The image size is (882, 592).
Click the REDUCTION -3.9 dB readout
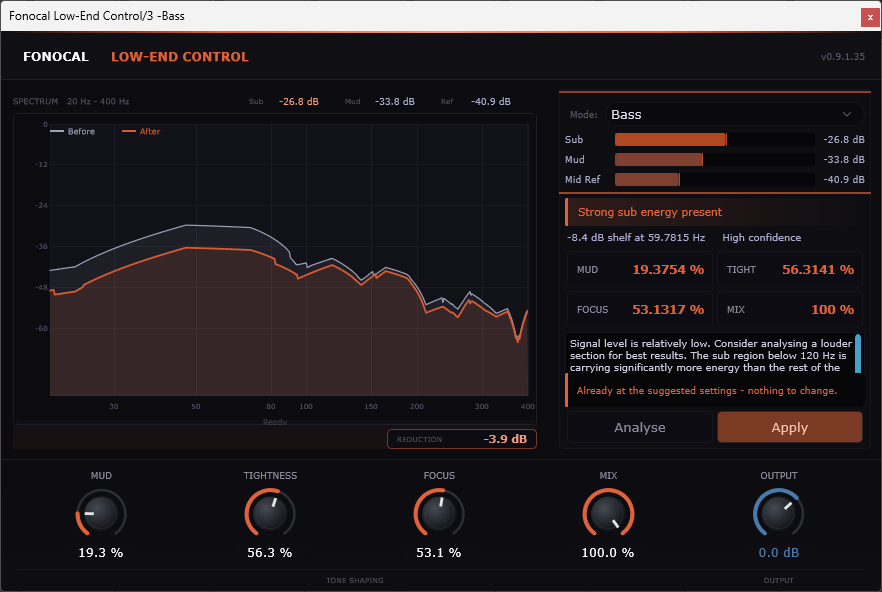coord(462,439)
